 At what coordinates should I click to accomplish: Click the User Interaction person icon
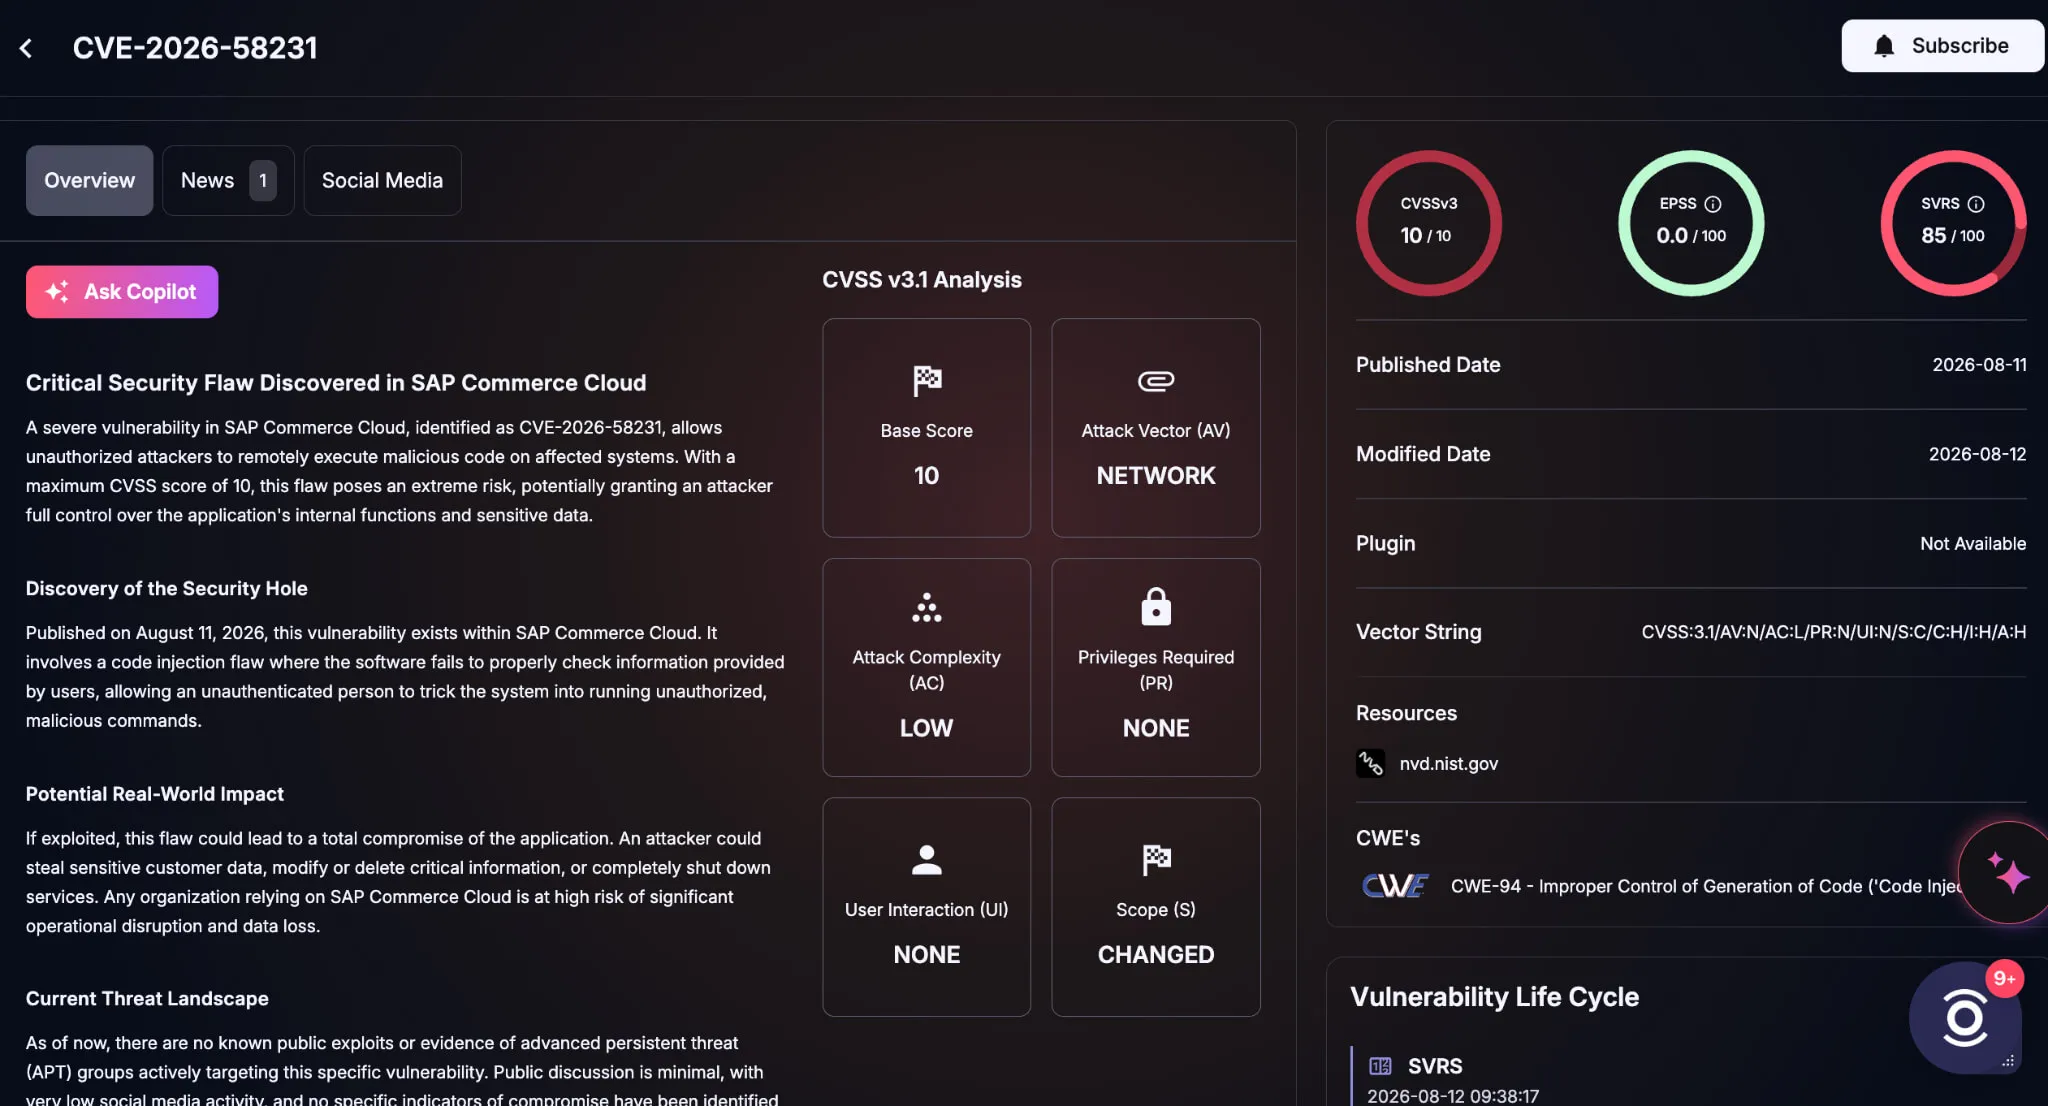click(927, 860)
